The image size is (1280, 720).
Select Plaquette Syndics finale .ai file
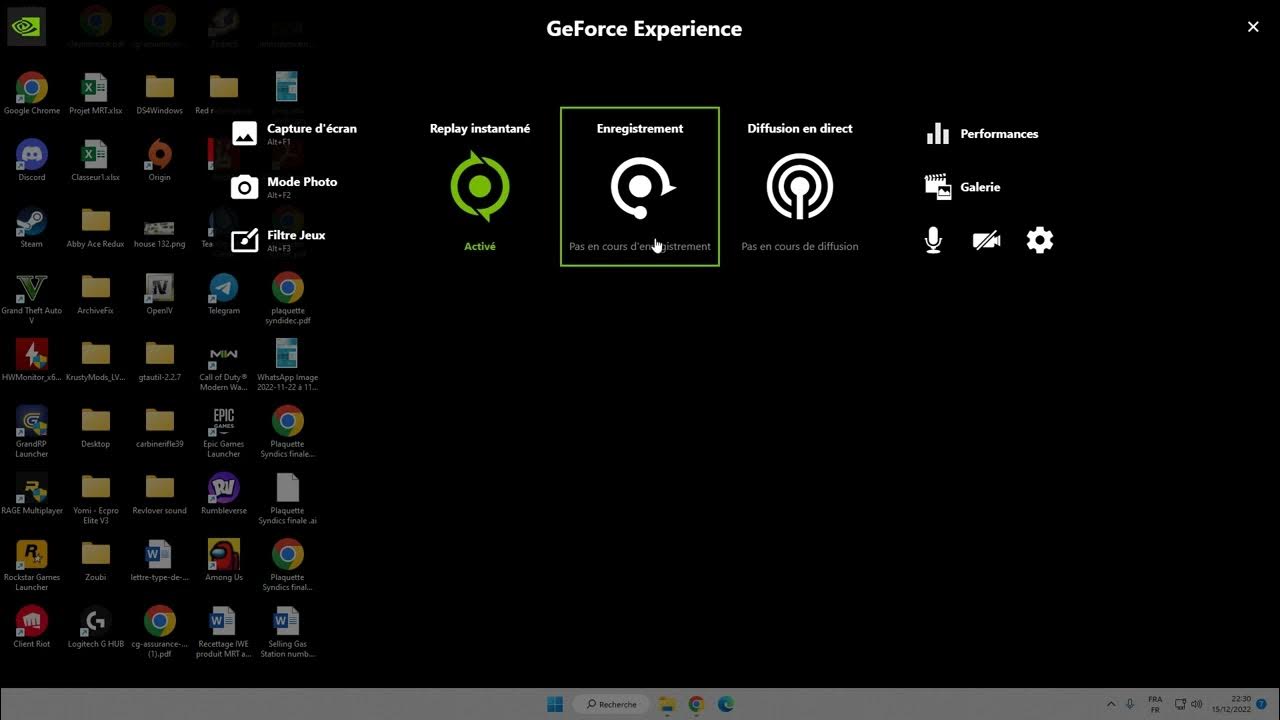pyautogui.click(x=288, y=498)
